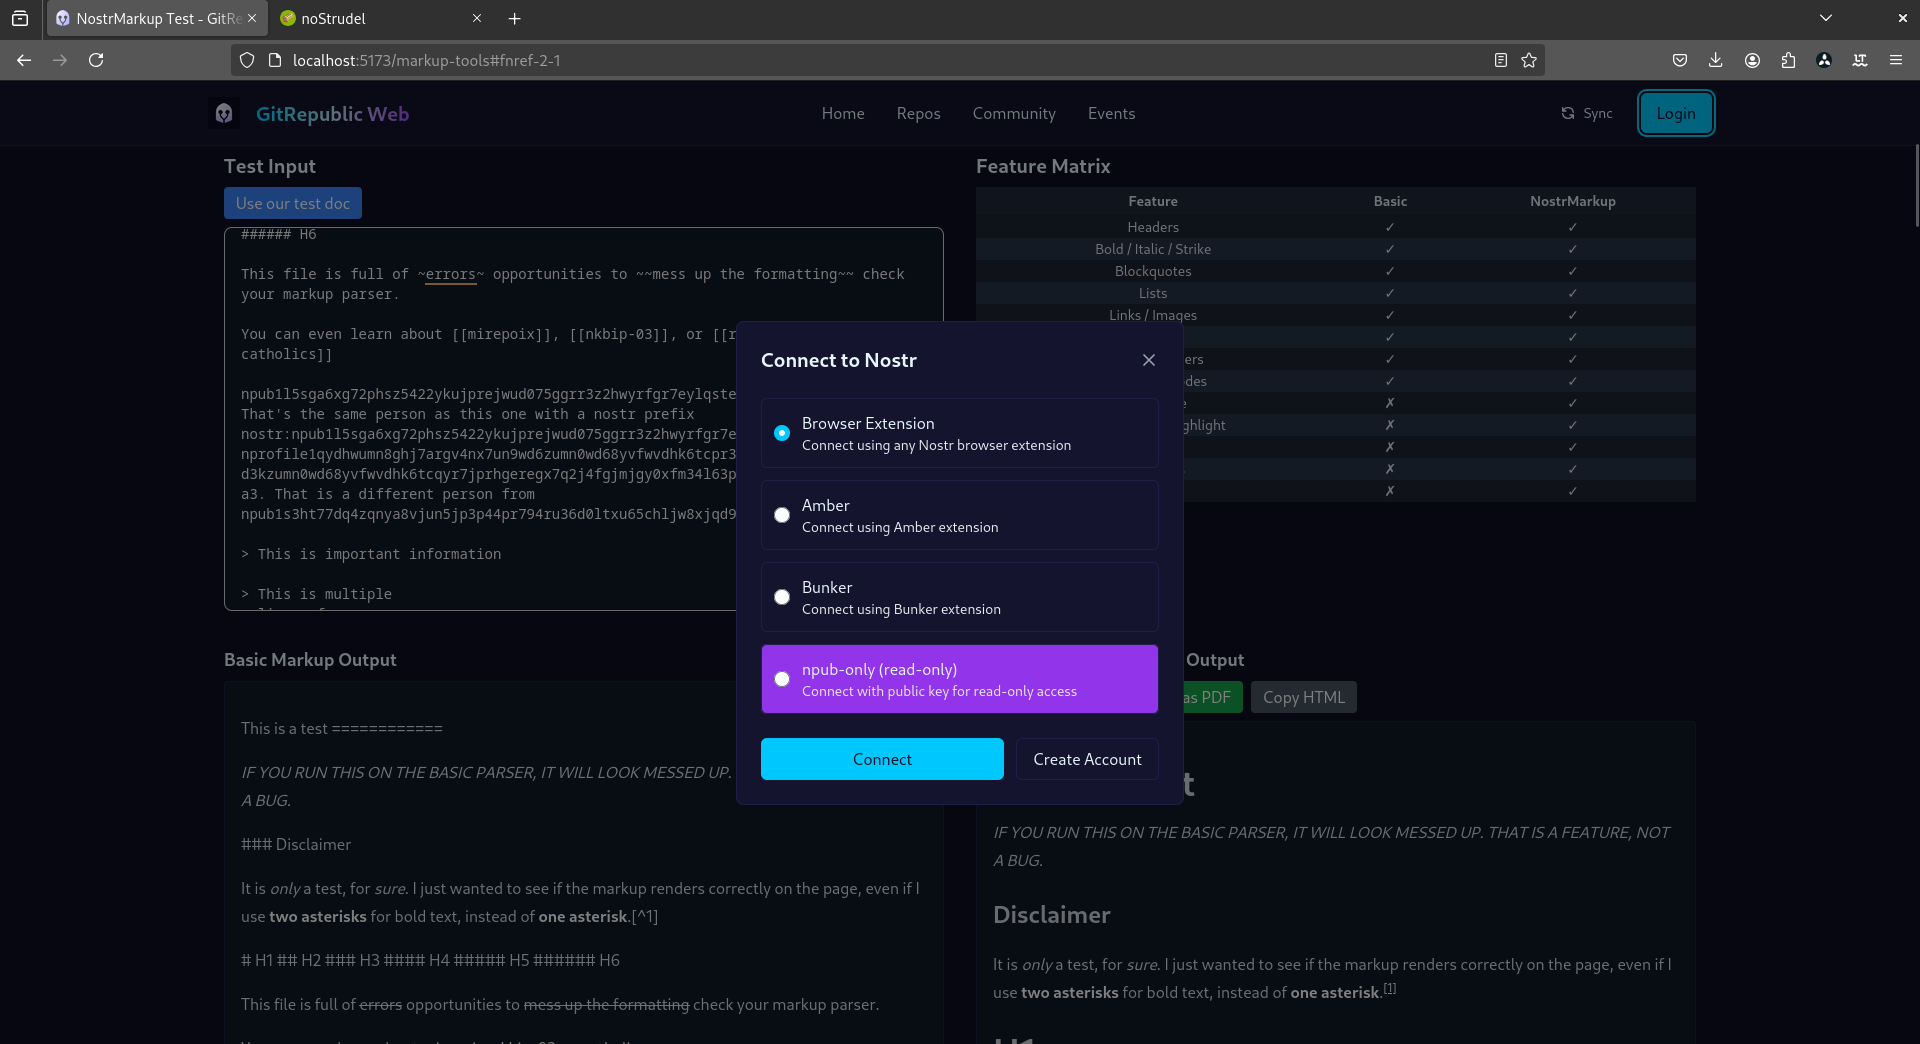Open a new browser tab
The image size is (1920, 1044).
(x=514, y=18)
